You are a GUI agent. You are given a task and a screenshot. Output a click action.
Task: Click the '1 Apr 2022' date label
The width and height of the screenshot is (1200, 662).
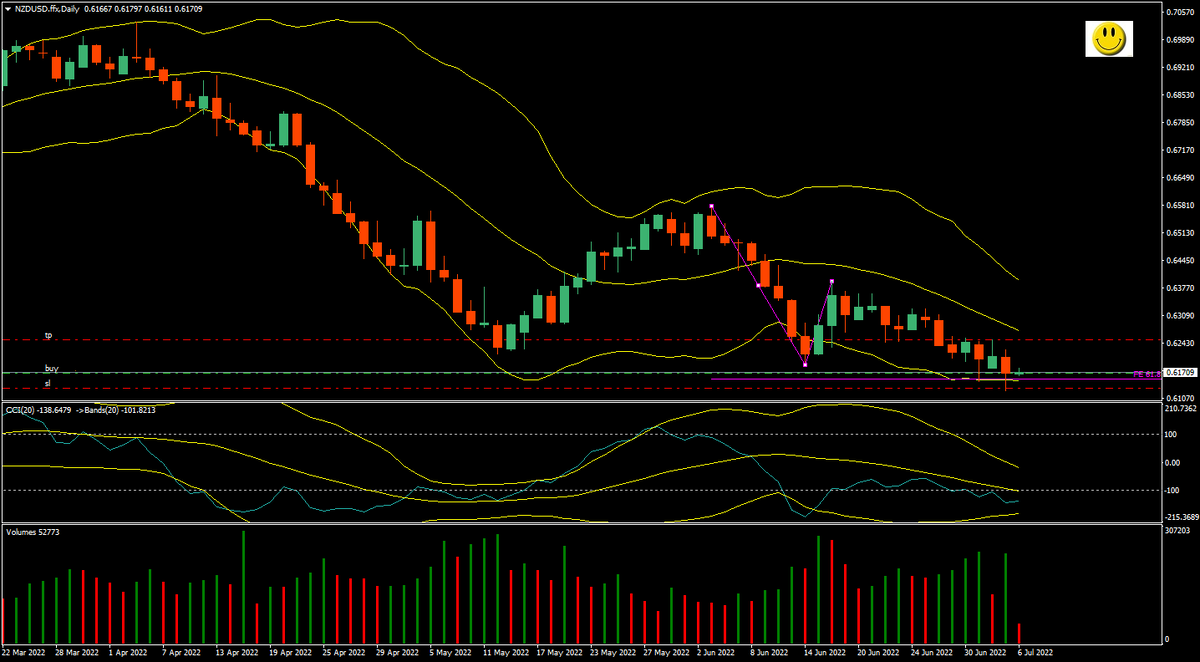pyautogui.click(x=126, y=651)
